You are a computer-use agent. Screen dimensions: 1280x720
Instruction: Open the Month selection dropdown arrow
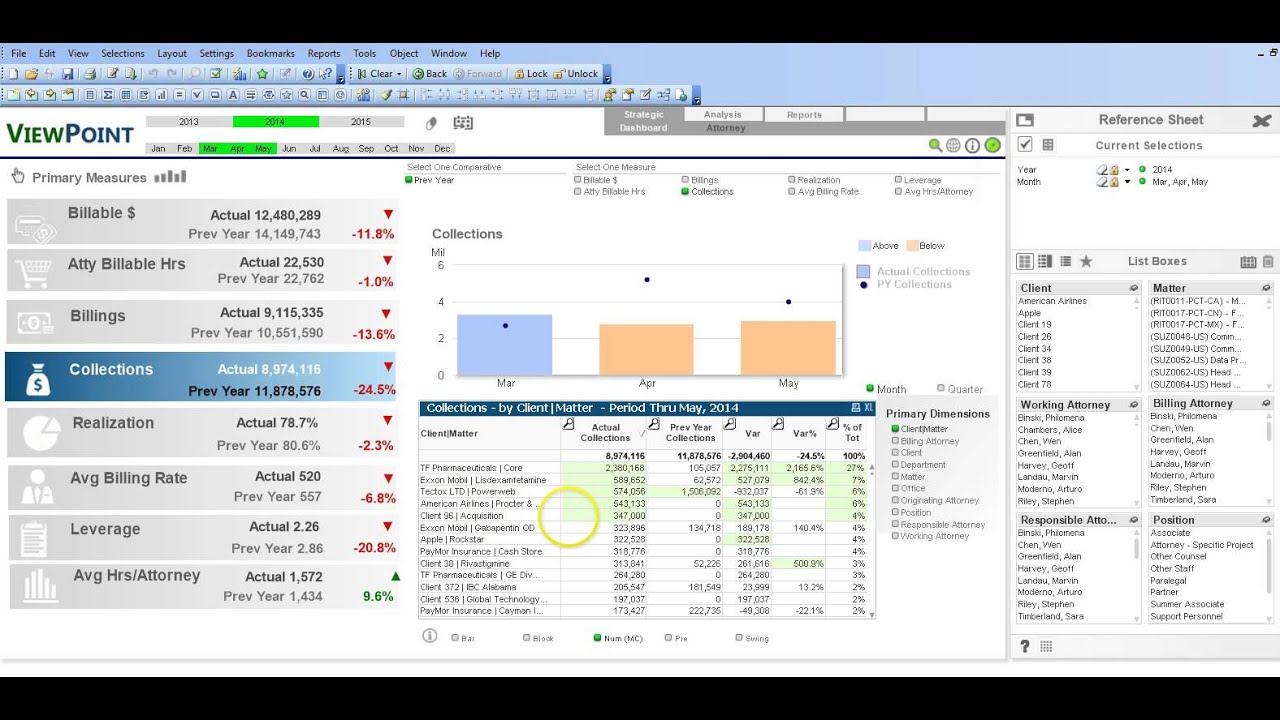pos(1127,182)
